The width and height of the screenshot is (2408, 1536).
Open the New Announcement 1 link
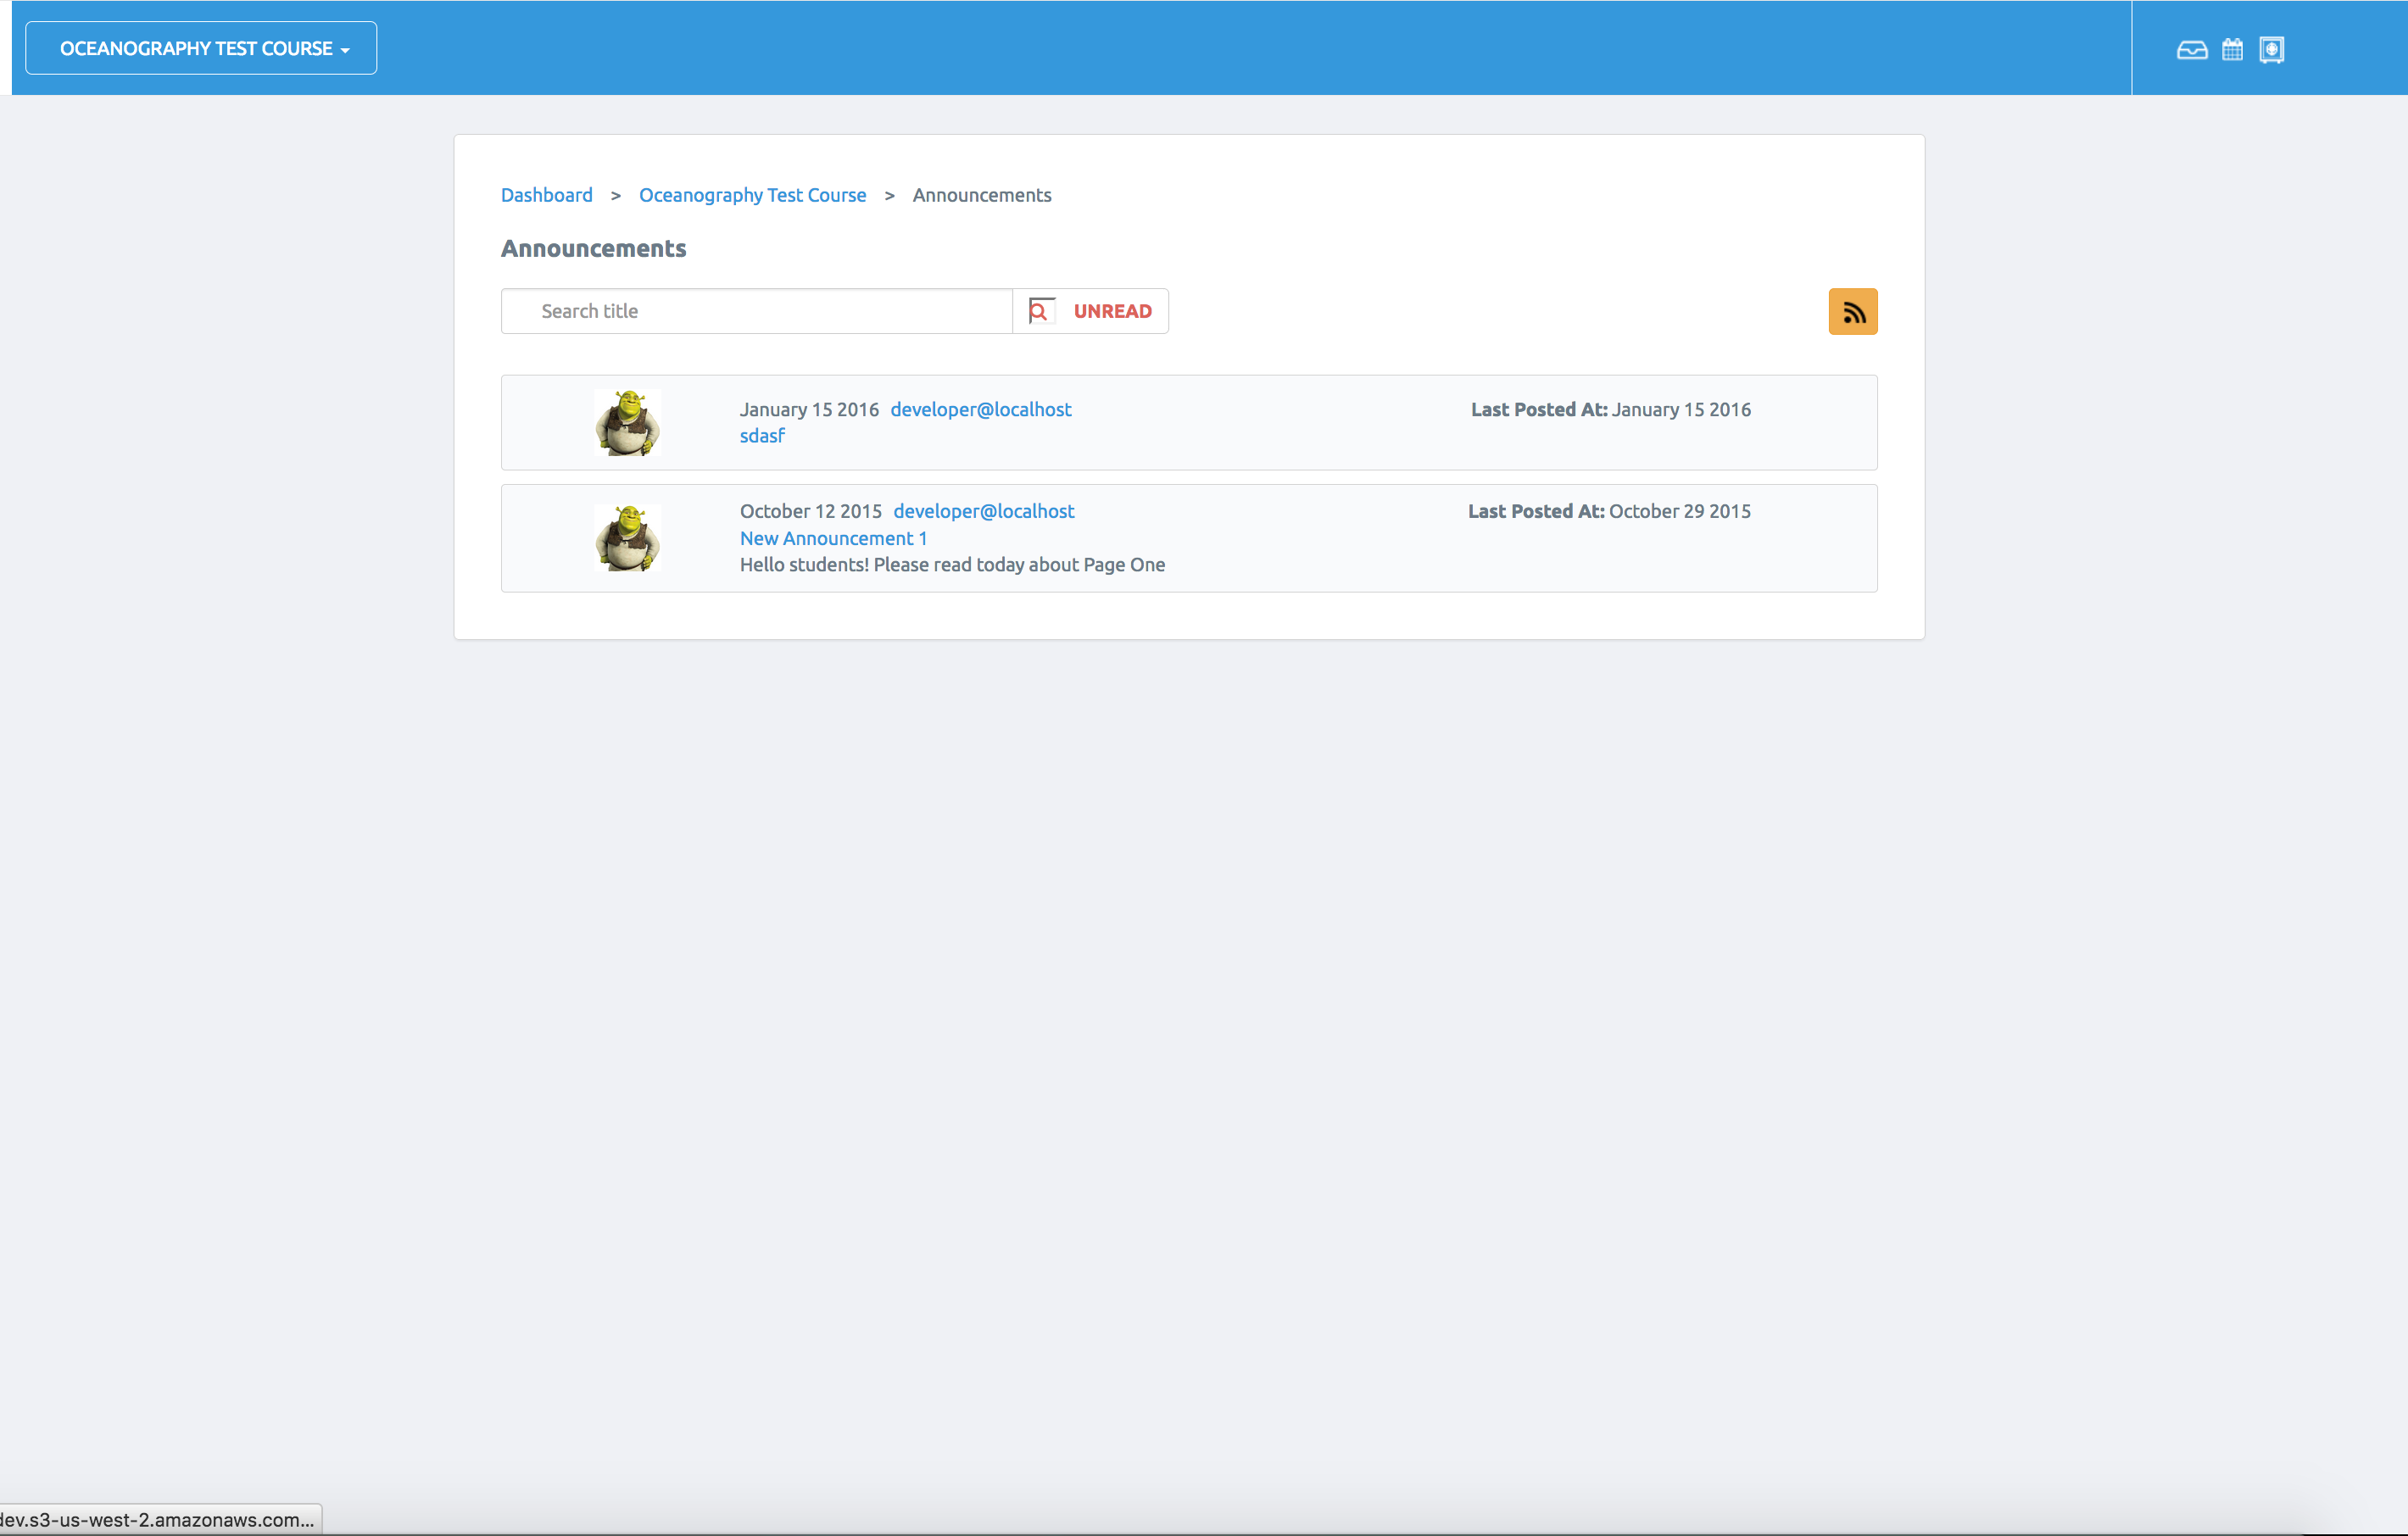click(833, 538)
